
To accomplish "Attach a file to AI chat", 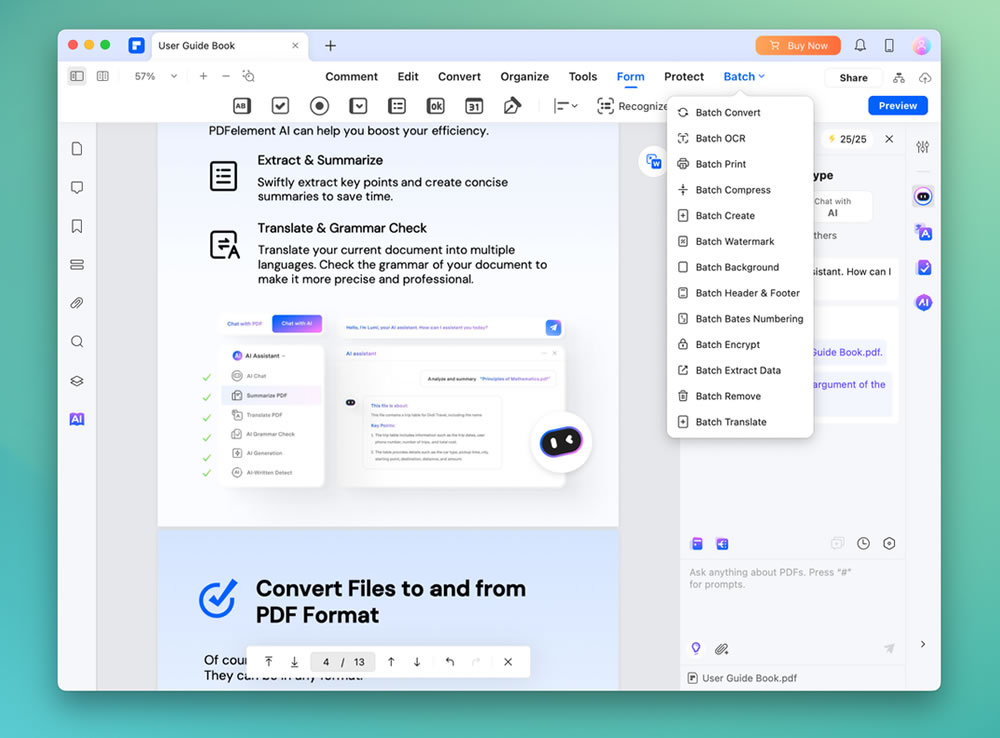I will coord(721,649).
